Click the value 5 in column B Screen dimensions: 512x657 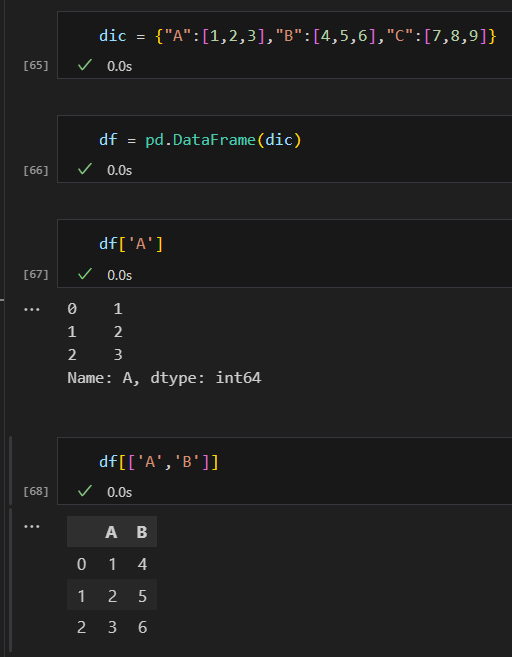(x=142, y=596)
